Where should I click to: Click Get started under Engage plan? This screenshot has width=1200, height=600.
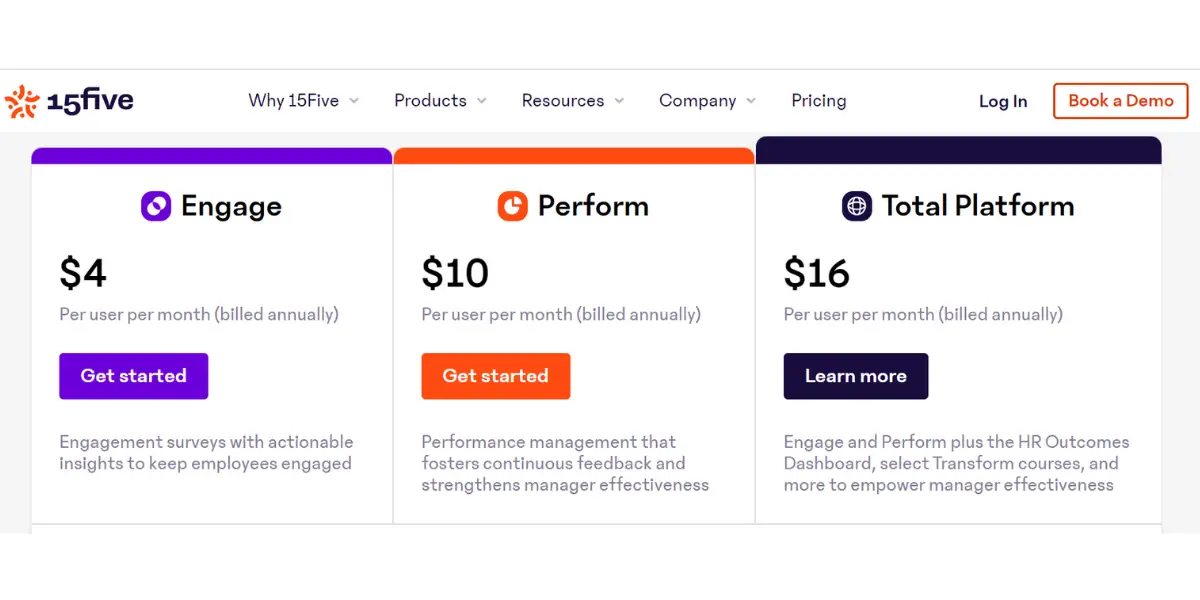(x=134, y=376)
